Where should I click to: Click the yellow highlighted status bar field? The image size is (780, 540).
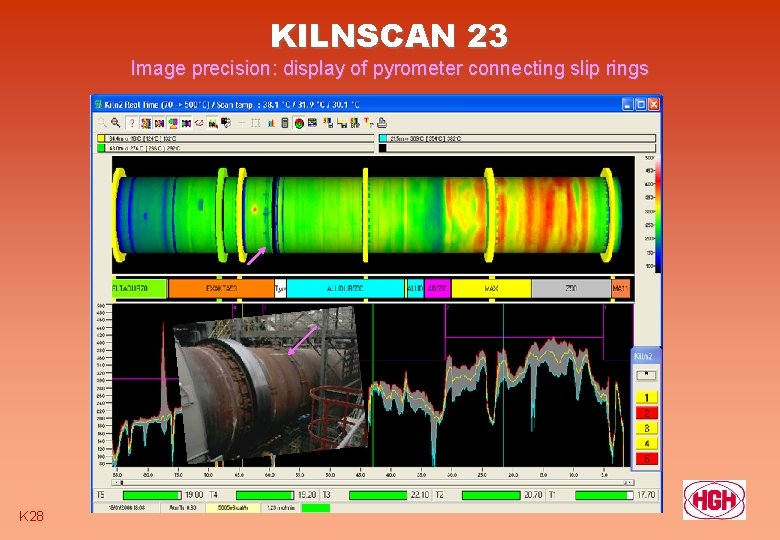[x=233, y=508]
